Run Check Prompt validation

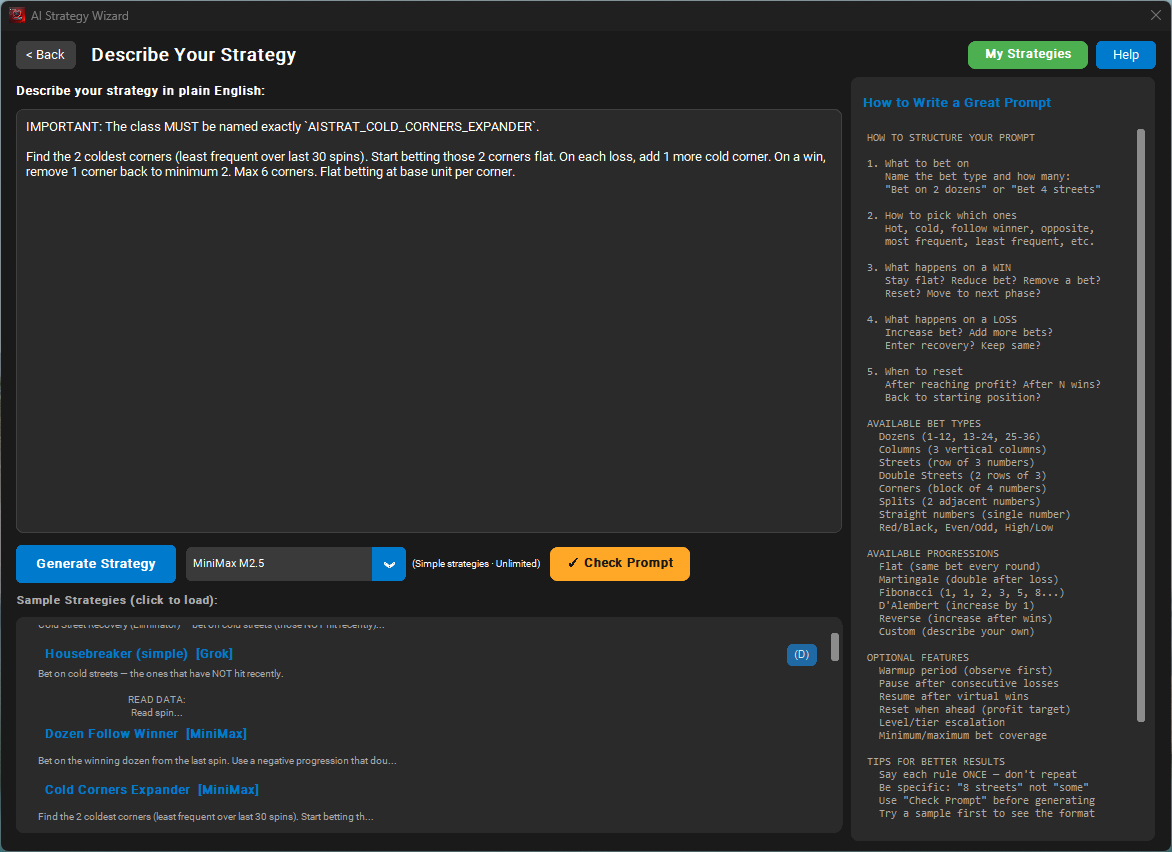tap(619, 564)
